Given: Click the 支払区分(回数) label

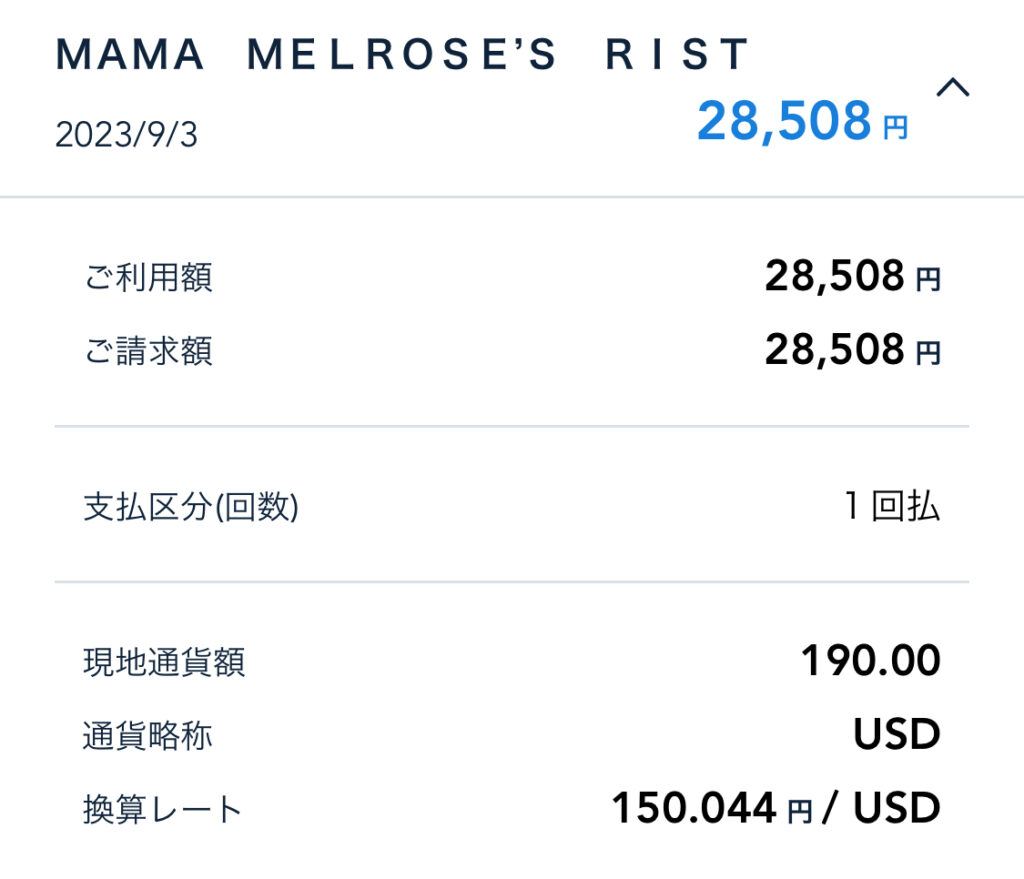Looking at the screenshot, I should [191, 508].
